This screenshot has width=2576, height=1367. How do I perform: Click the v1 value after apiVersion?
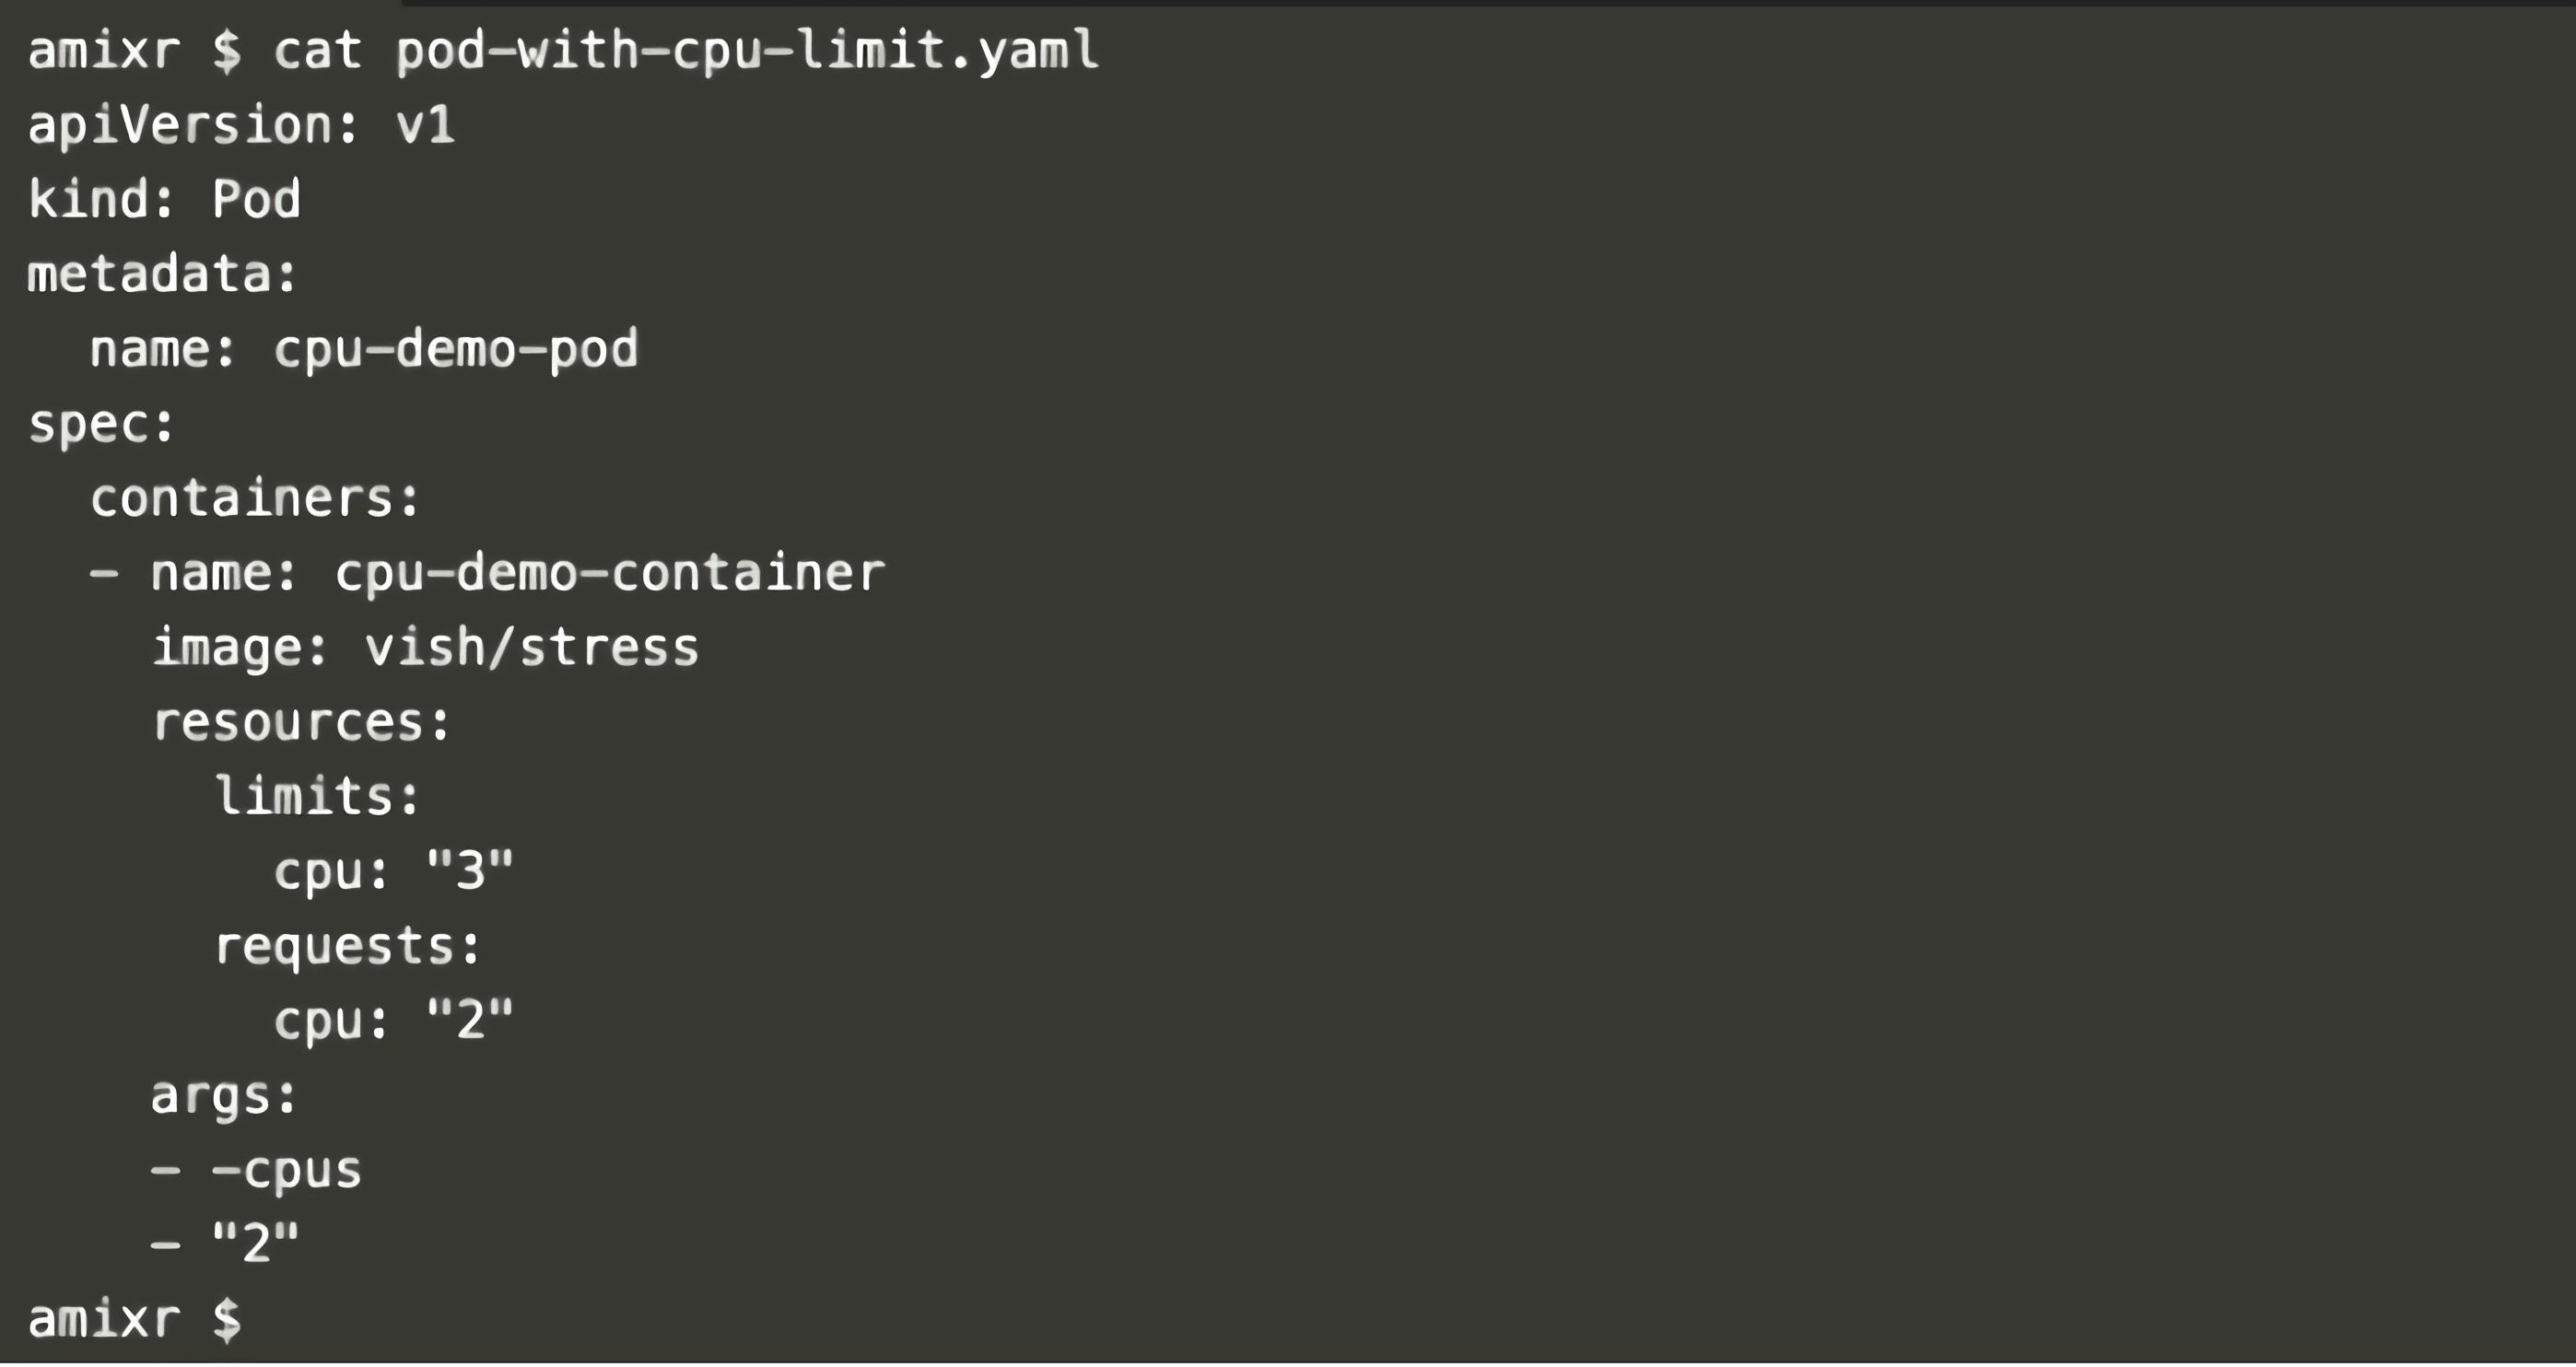pyautogui.click(x=425, y=125)
